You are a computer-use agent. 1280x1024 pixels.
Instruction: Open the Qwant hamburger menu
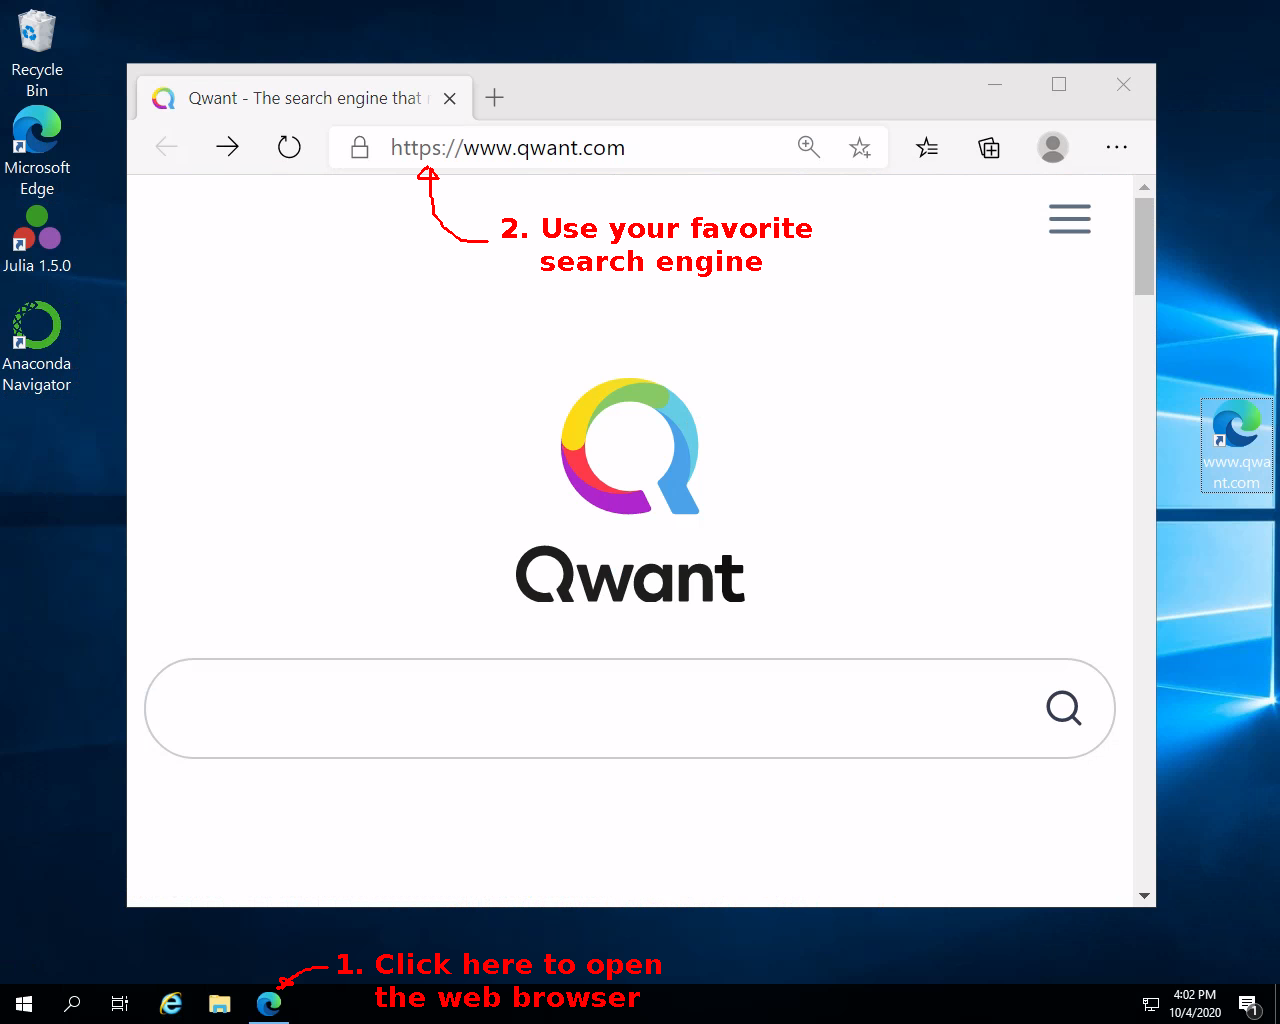pos(1070,219)
